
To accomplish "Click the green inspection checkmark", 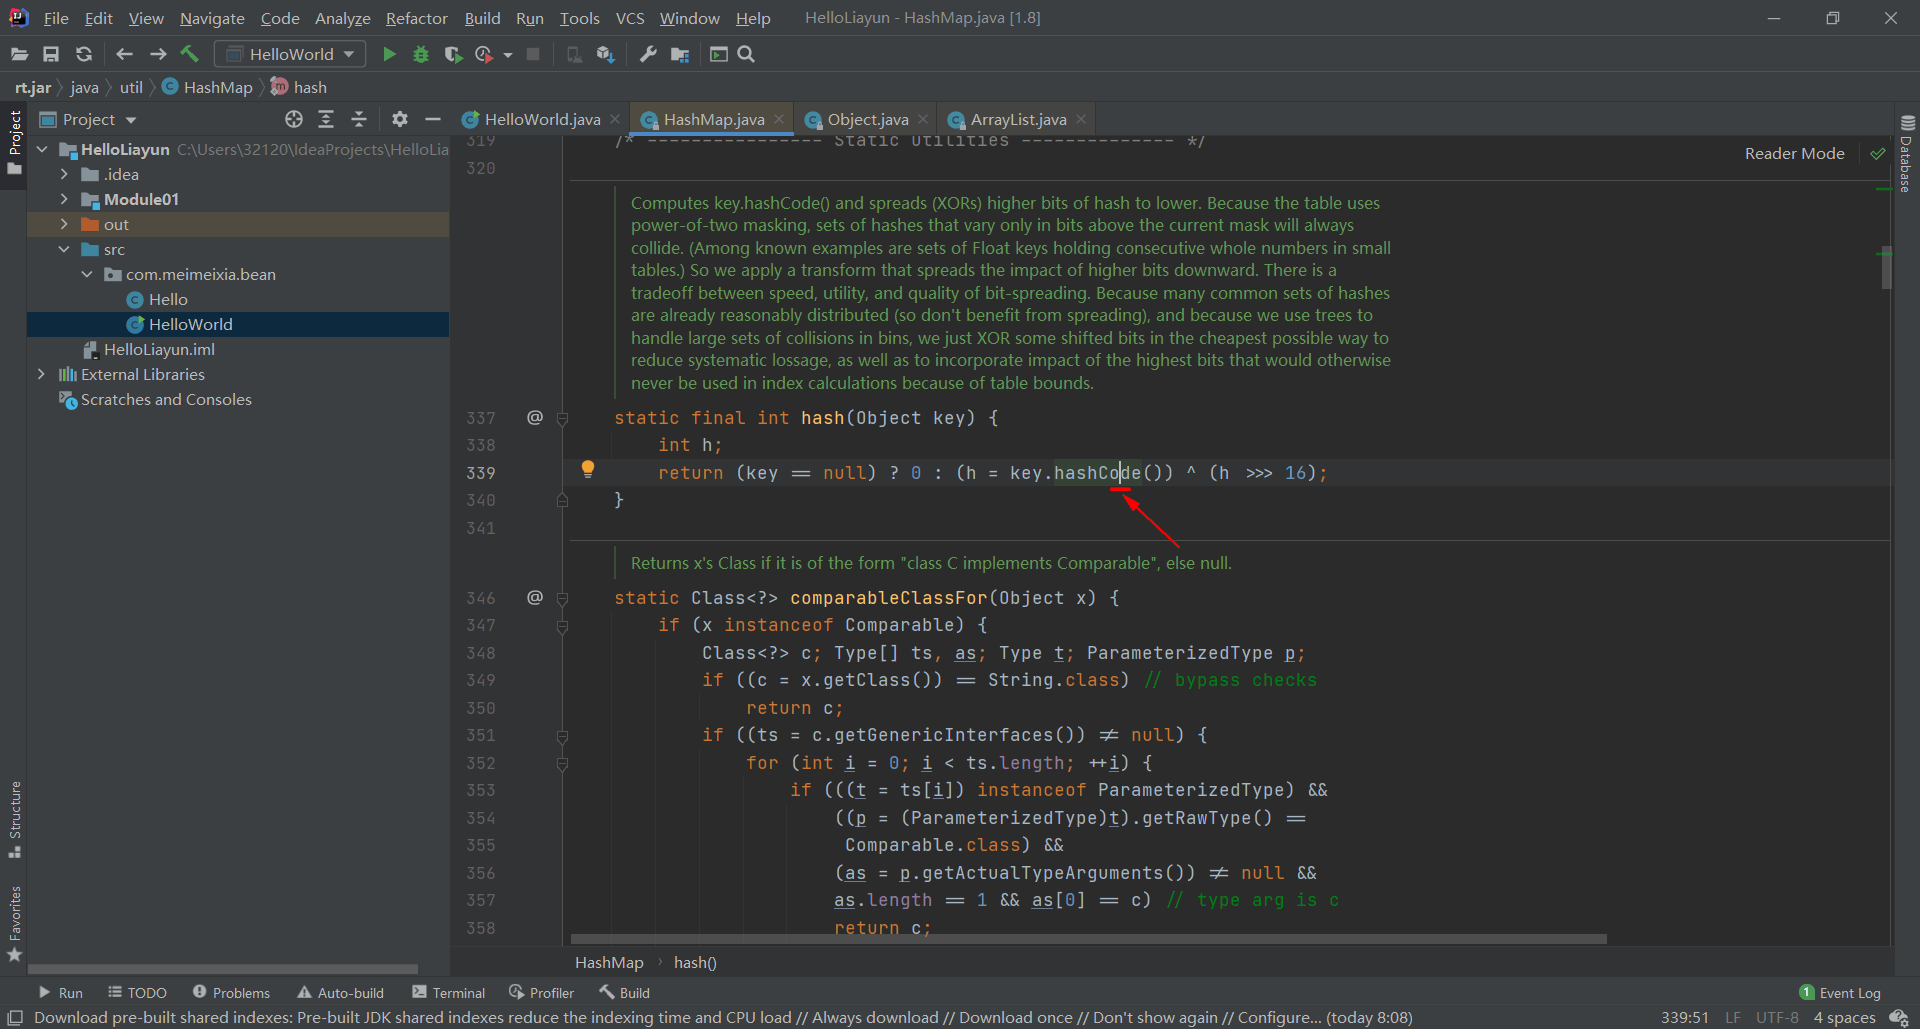I will 1878,154.
